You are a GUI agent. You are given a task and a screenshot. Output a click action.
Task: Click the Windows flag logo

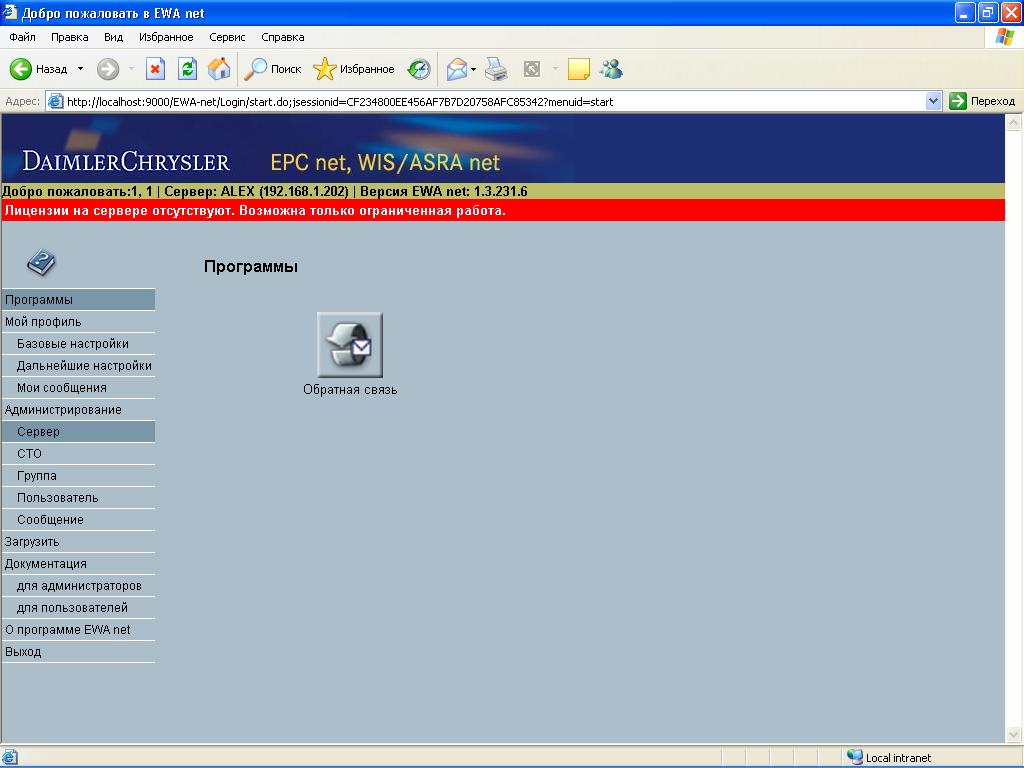(1005, 37)
